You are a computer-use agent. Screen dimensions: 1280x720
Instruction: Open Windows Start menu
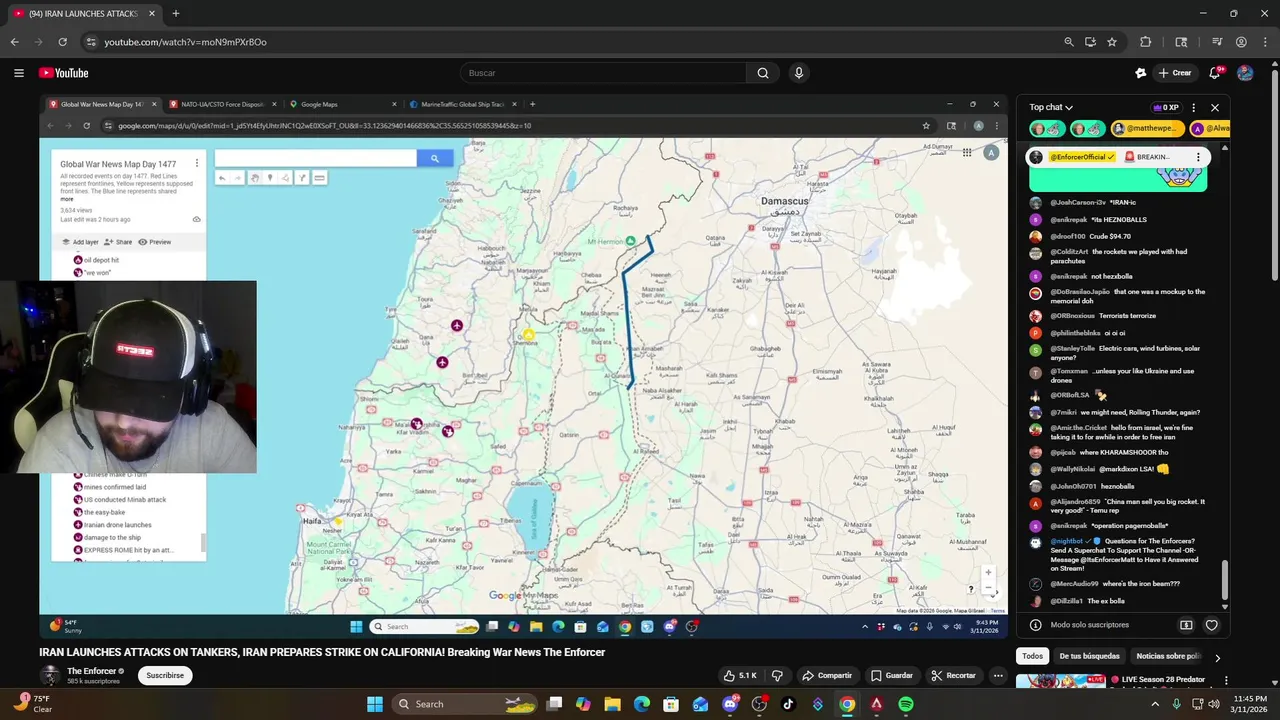click(374, 704)
